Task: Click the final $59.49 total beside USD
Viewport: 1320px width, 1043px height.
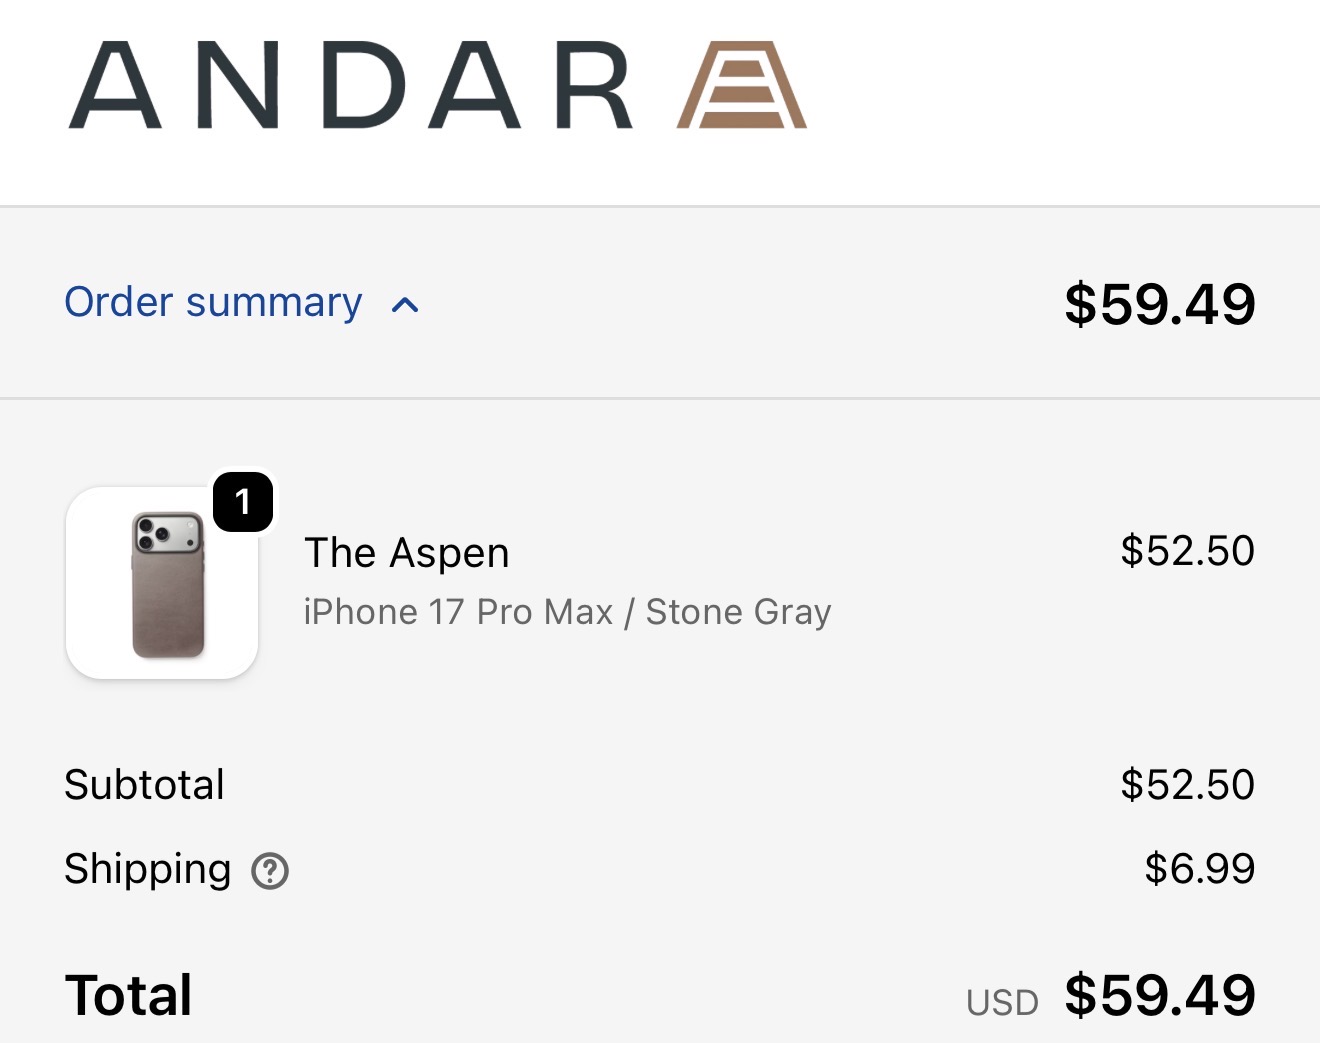Action: [1159, 996]
